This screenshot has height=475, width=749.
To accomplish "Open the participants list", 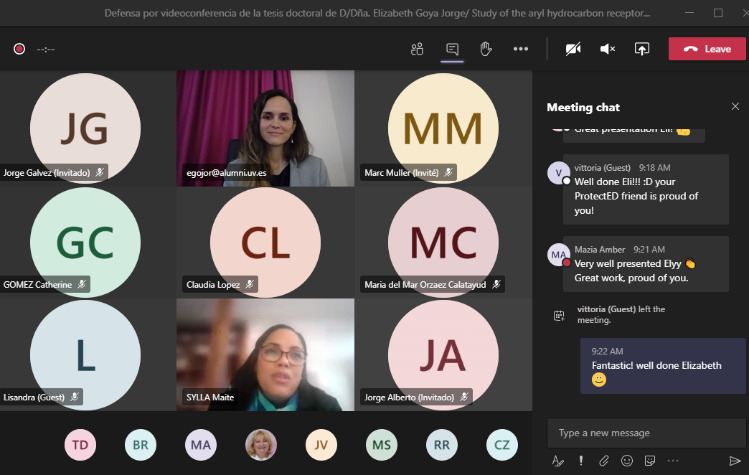I will tap(417, 48).
